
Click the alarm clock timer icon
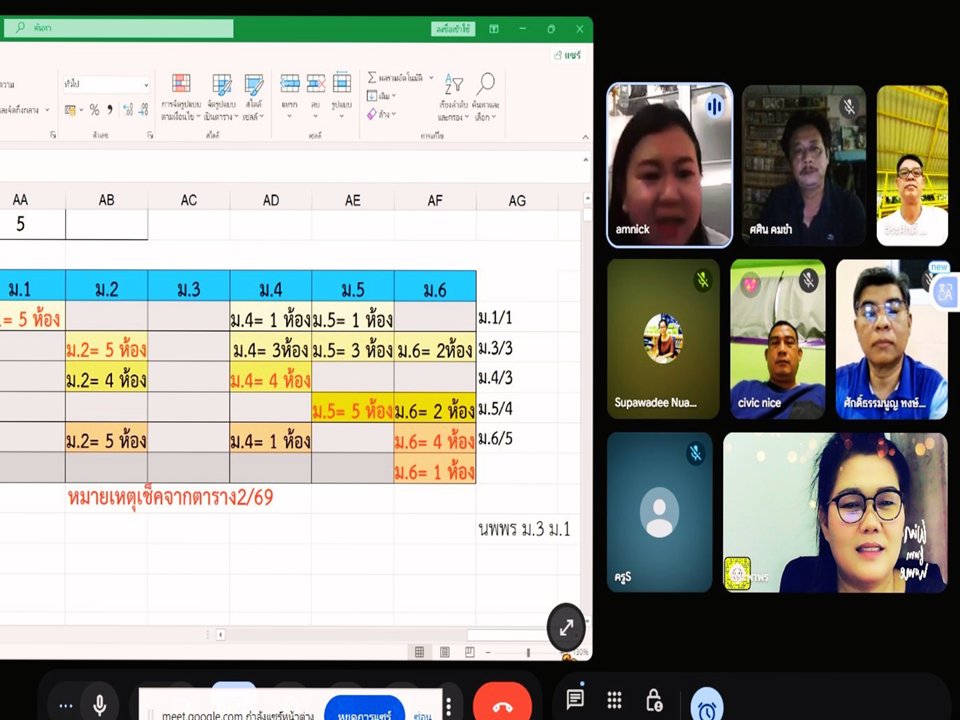pos(707,707)
